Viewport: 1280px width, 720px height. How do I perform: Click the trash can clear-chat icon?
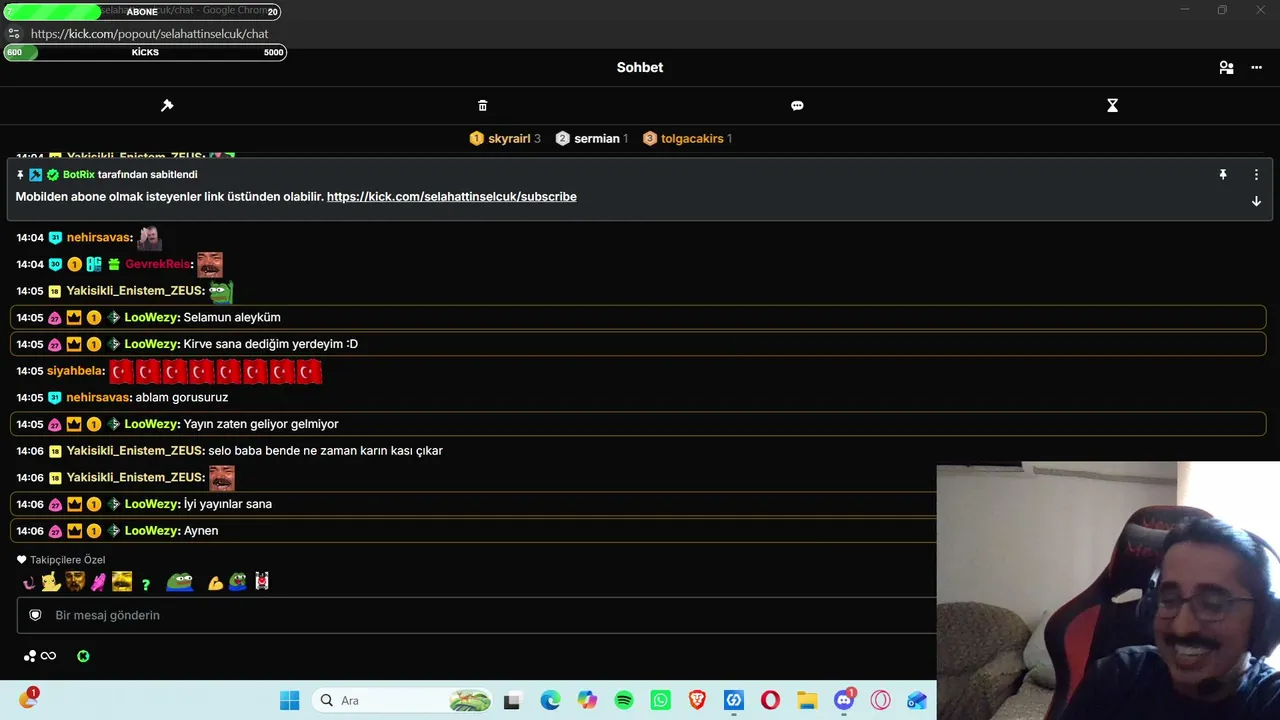[x=483, y=105]
